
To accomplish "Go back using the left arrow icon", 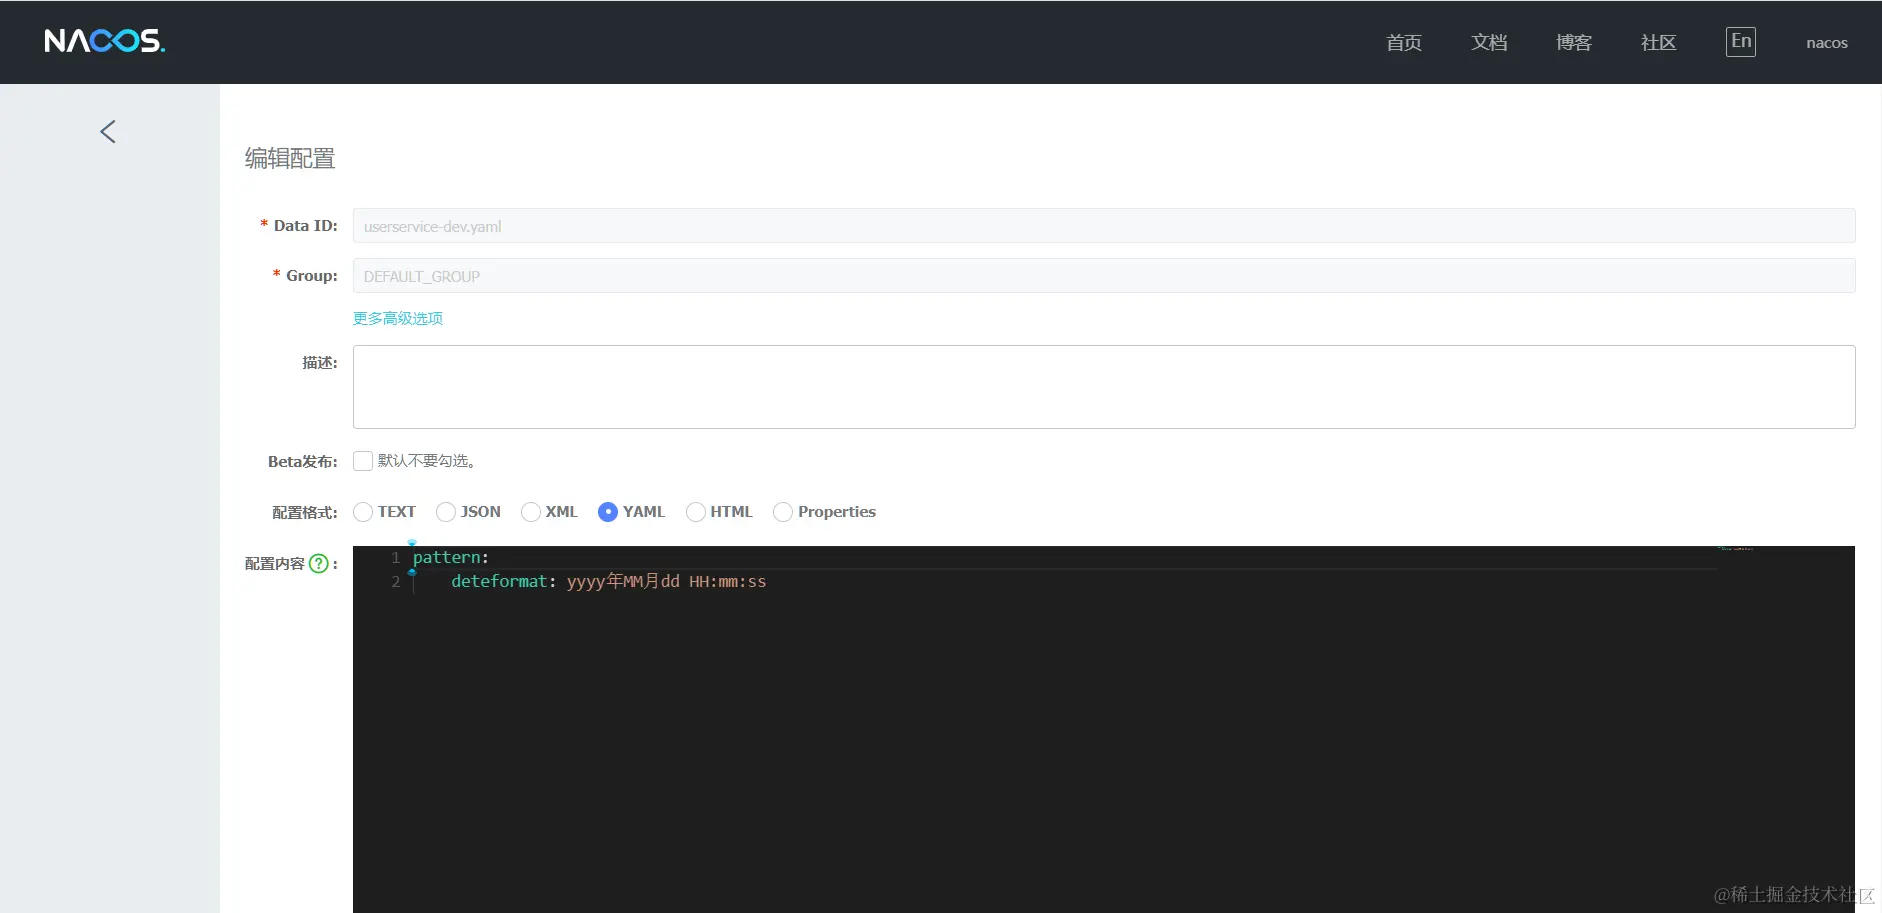I will pyautogui.click(x=108, y=132).
